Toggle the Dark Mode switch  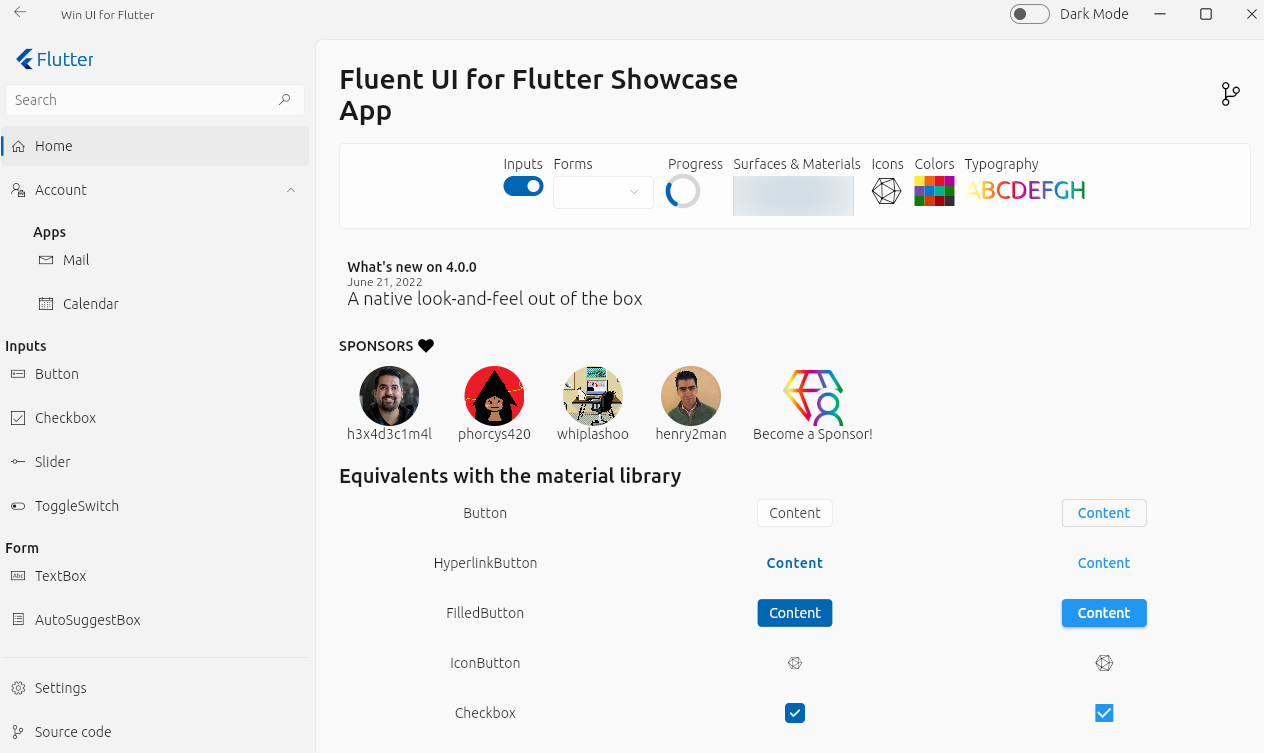pos(1029,14)
